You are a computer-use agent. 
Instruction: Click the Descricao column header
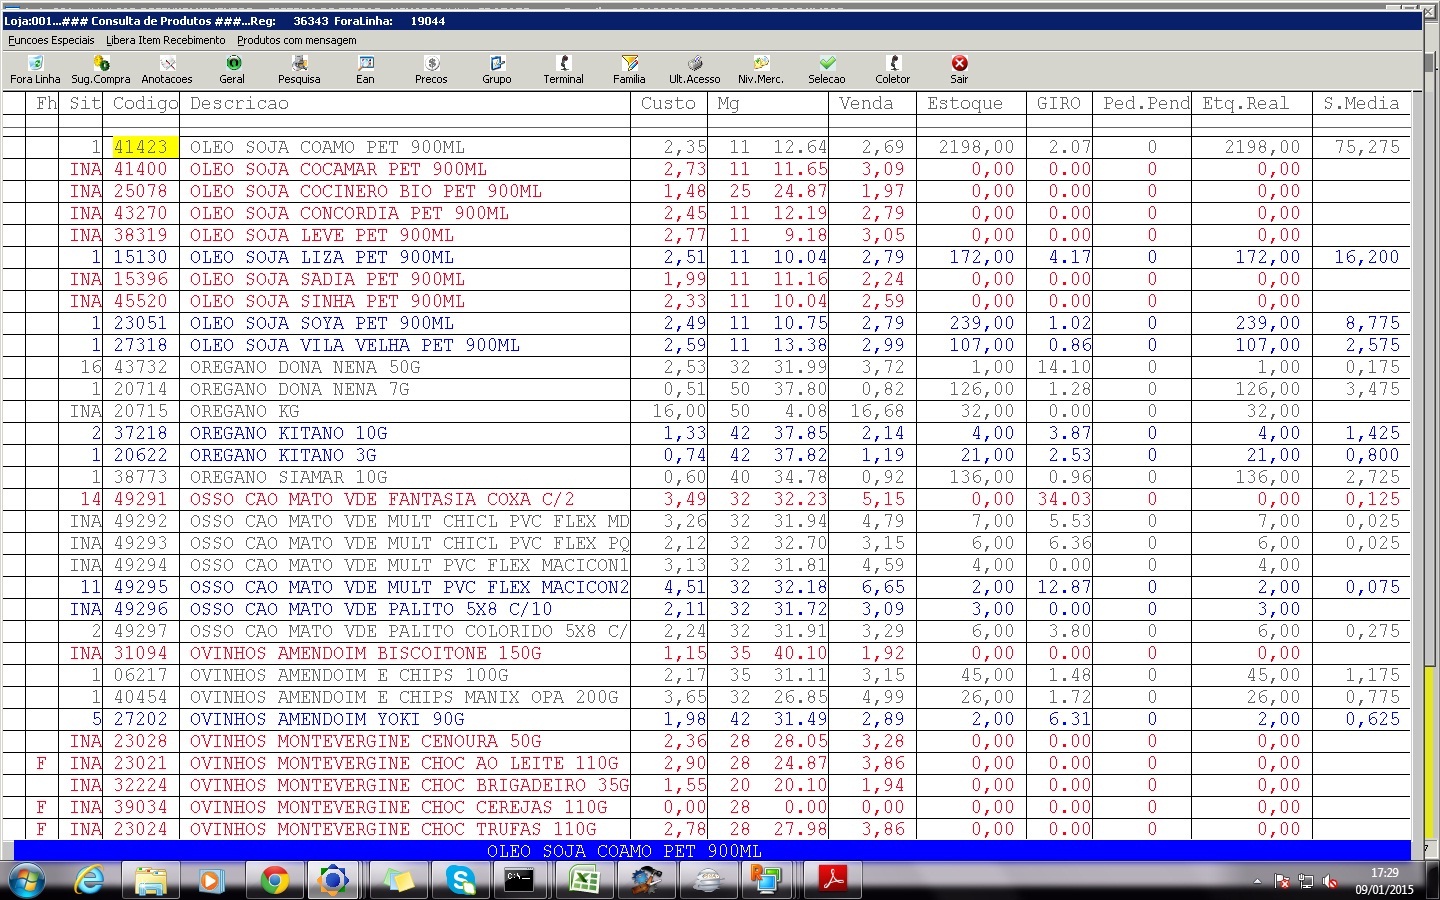239,103
